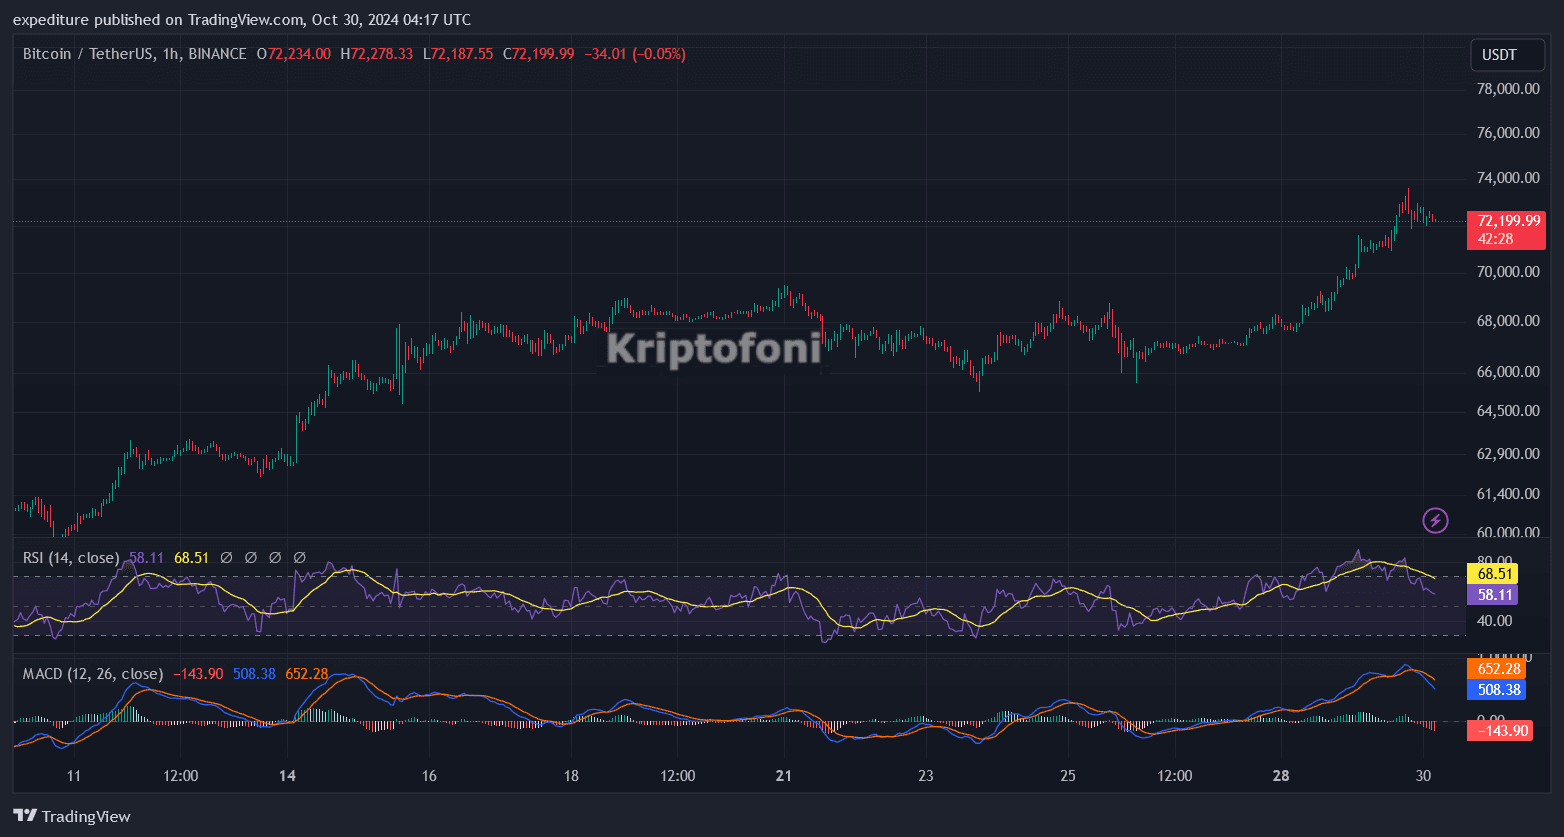Toggle the third ∅ visibility icon in RSI row
Viewport: 1564px width, 837px height.
(x=275, y=557)
